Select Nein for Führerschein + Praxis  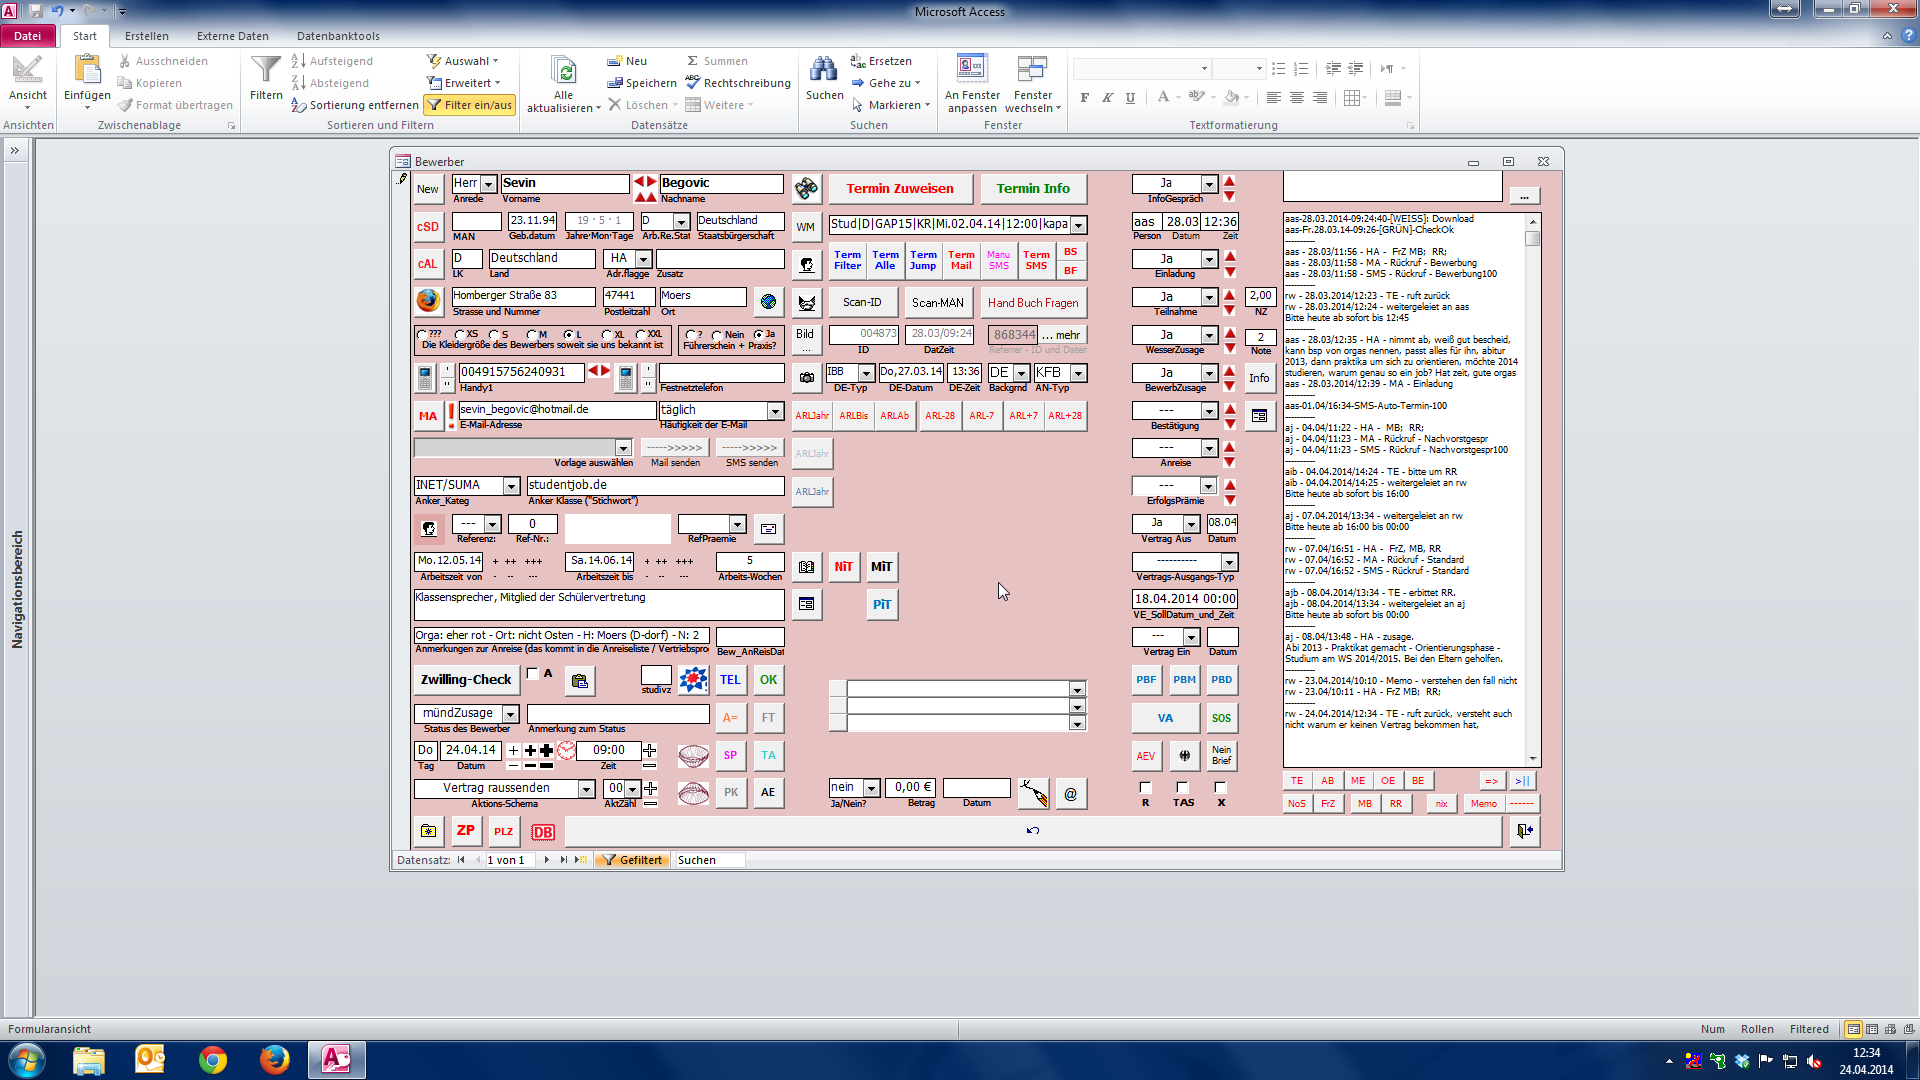(717, 335)
